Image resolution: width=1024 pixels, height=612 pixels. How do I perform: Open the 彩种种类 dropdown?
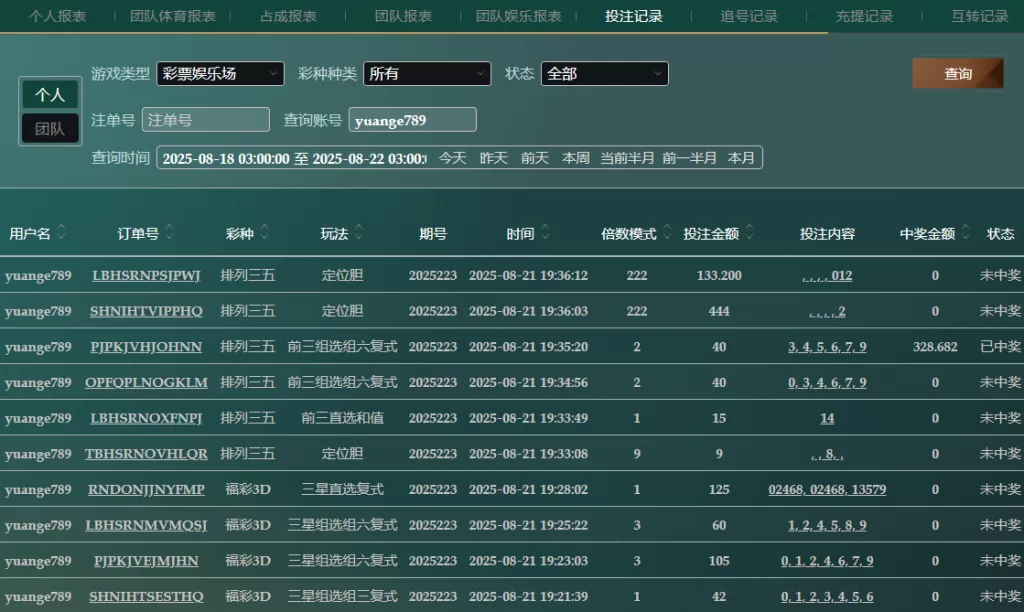pos(427,74)
